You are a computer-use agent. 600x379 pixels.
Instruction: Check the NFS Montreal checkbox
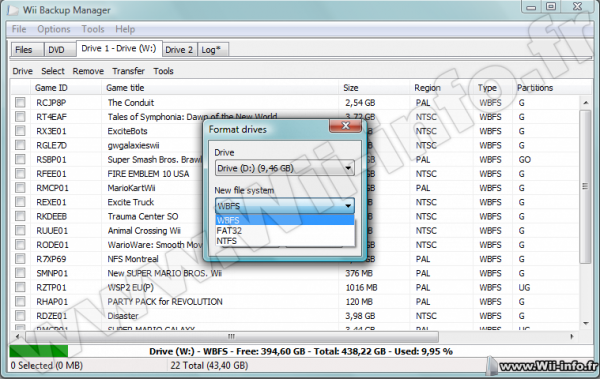pyautogui.click(x=20, y=259)
